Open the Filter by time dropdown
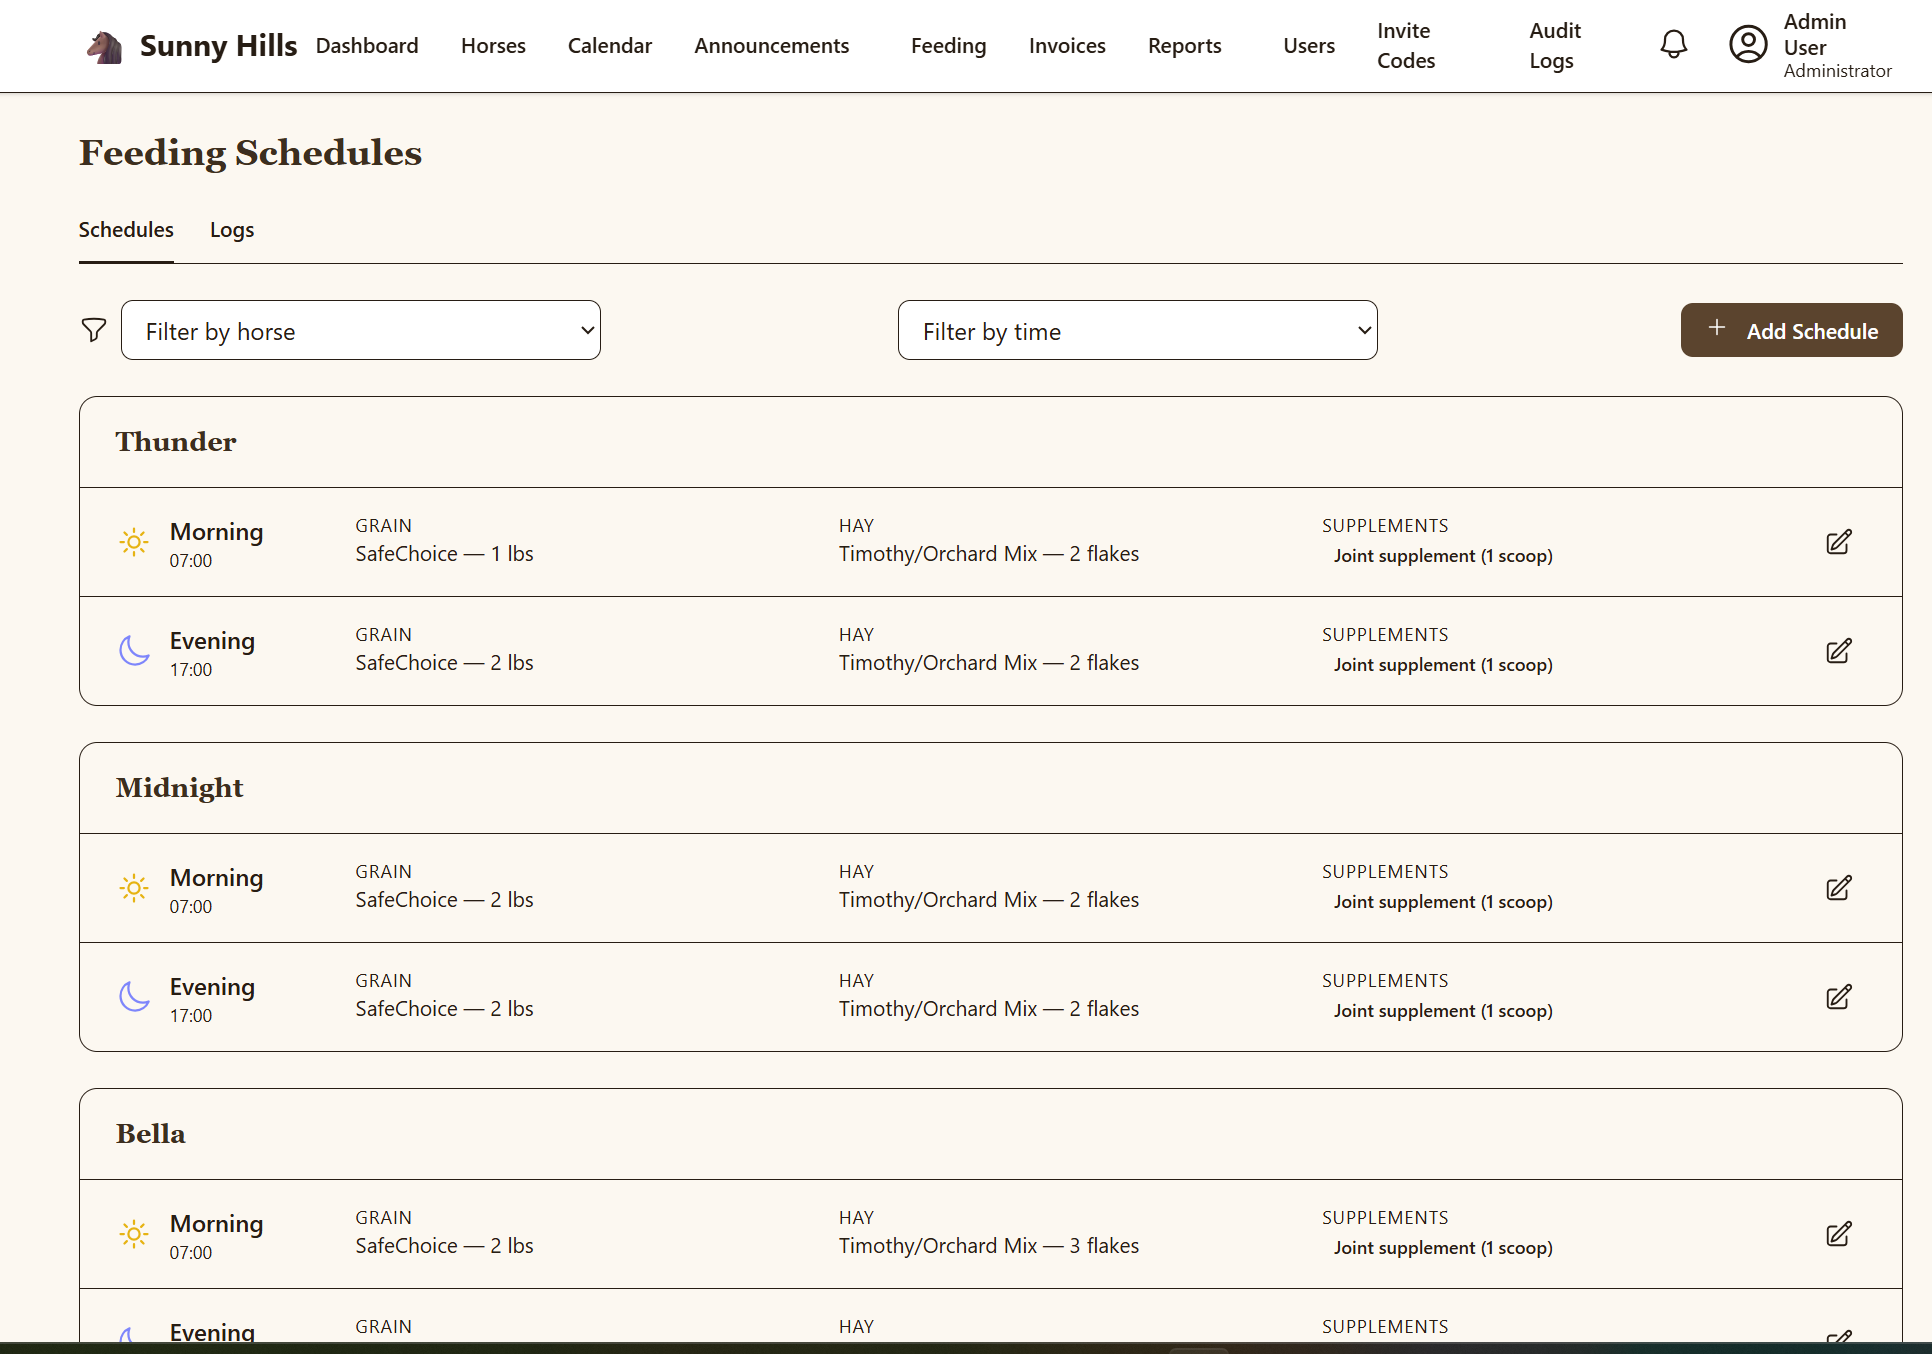 click(1138, 330)
